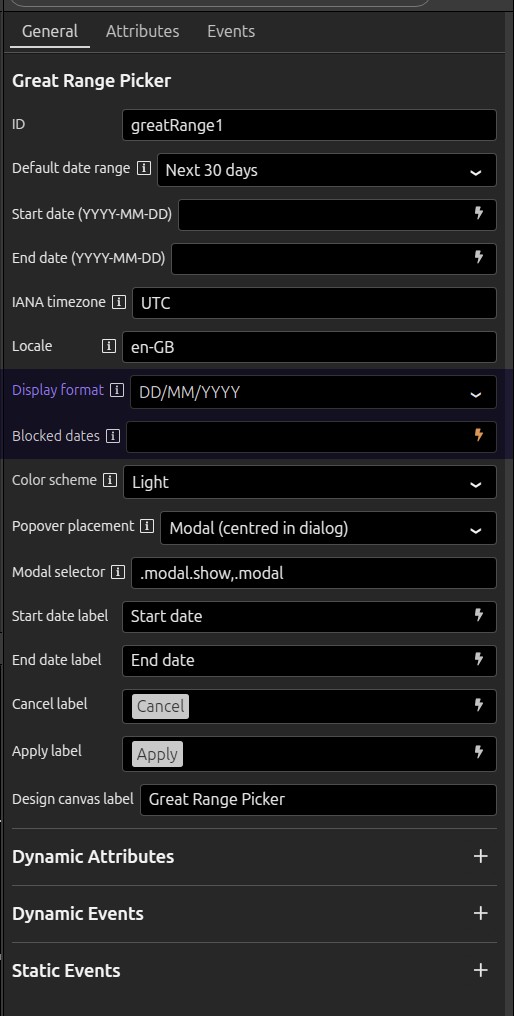Open the Default date range dropdown
Viewport: 514px width, 1016px height.
(x=327, y=170)
